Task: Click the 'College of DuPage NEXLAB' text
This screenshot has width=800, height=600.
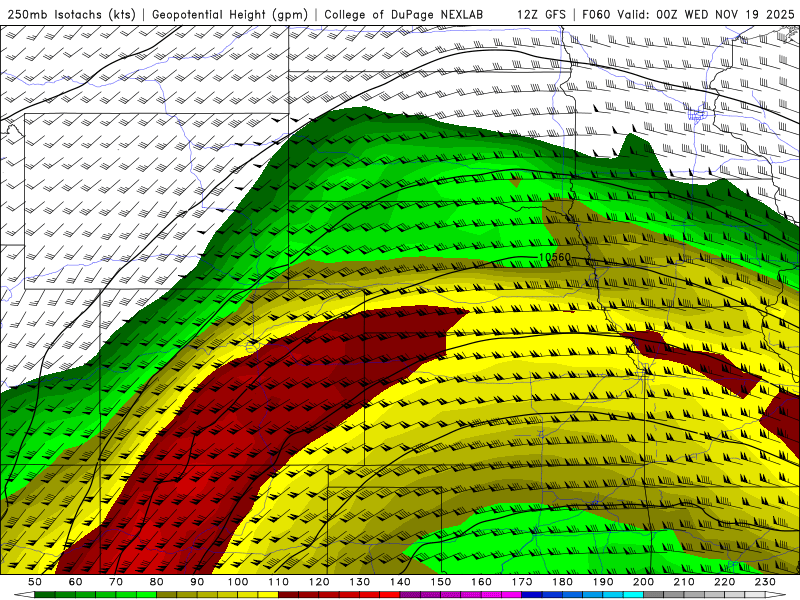Action: tap(404, 15)
